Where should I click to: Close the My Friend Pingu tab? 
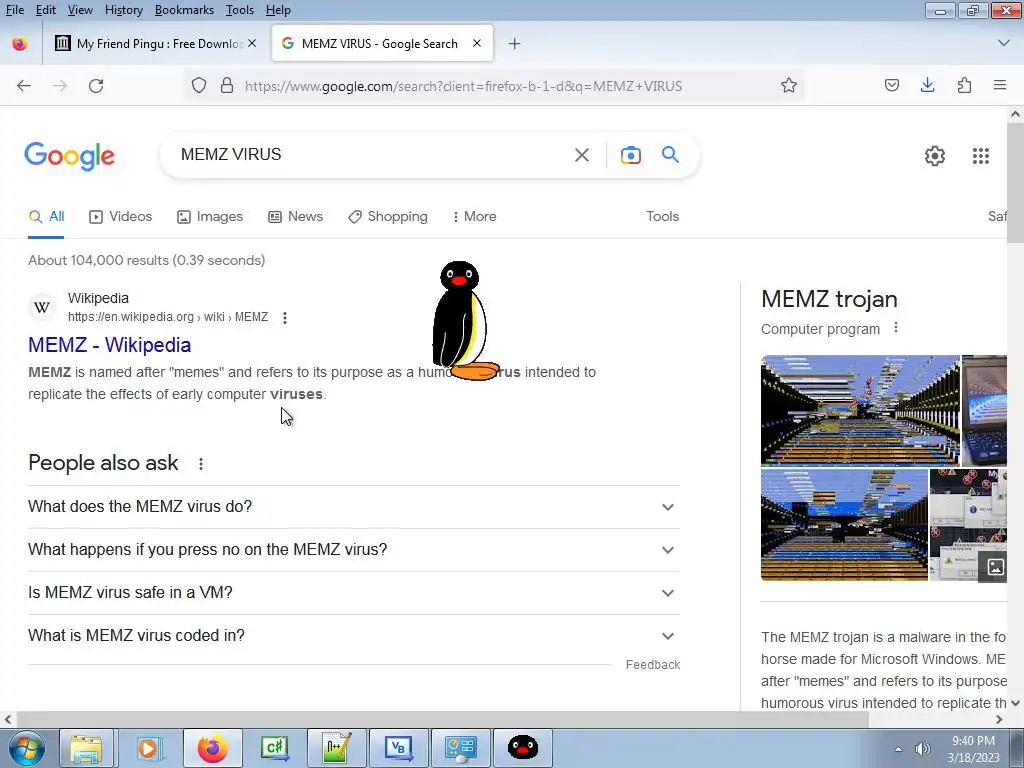[x=252, y=43]
